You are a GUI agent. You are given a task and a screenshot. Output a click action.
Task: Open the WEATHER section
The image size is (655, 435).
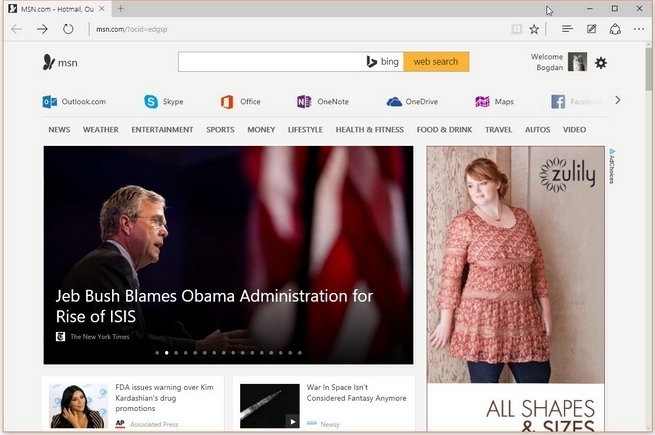[101, 130]
